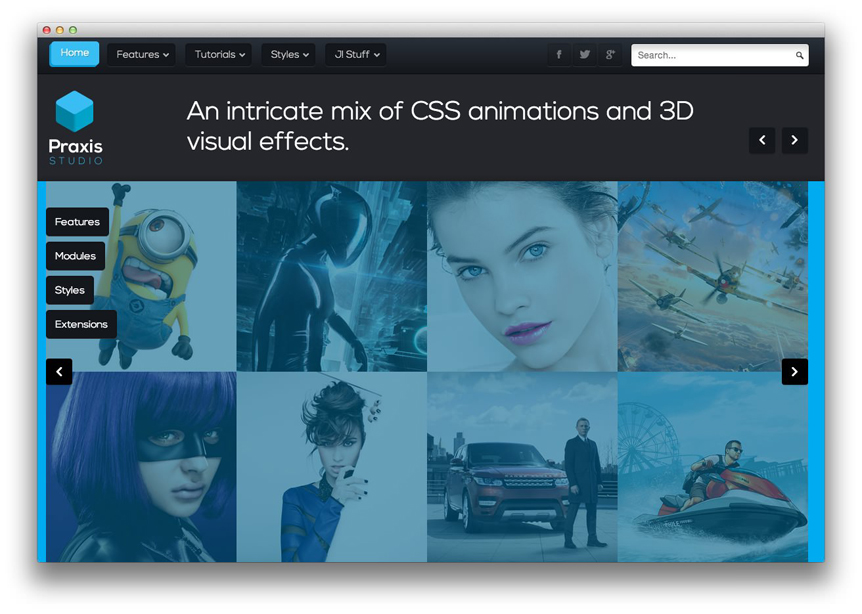The width and height of the screenshot is (862, 614).
Task: Click the Facebook icon in the header
Action: click(558, 55)
